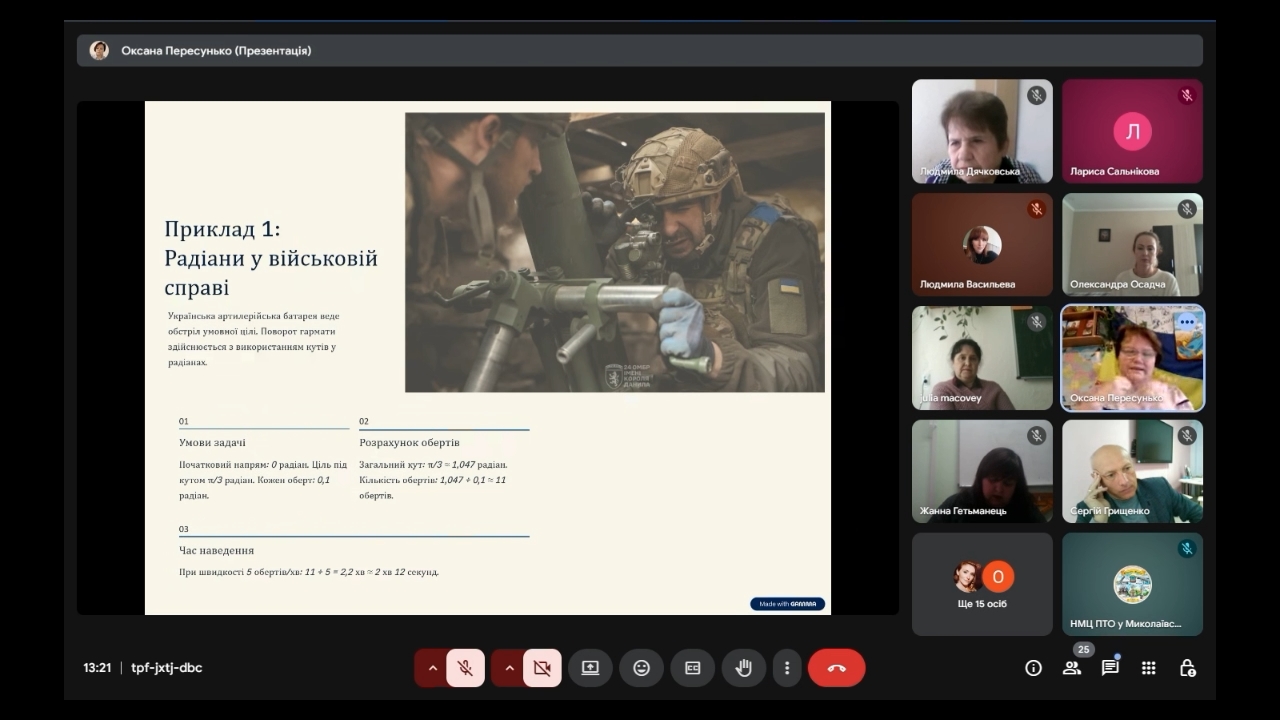The width and height of the screenshot is (1280, 720).
Task: Open meeting details info icon
Action: click(x=1033, y=668)
